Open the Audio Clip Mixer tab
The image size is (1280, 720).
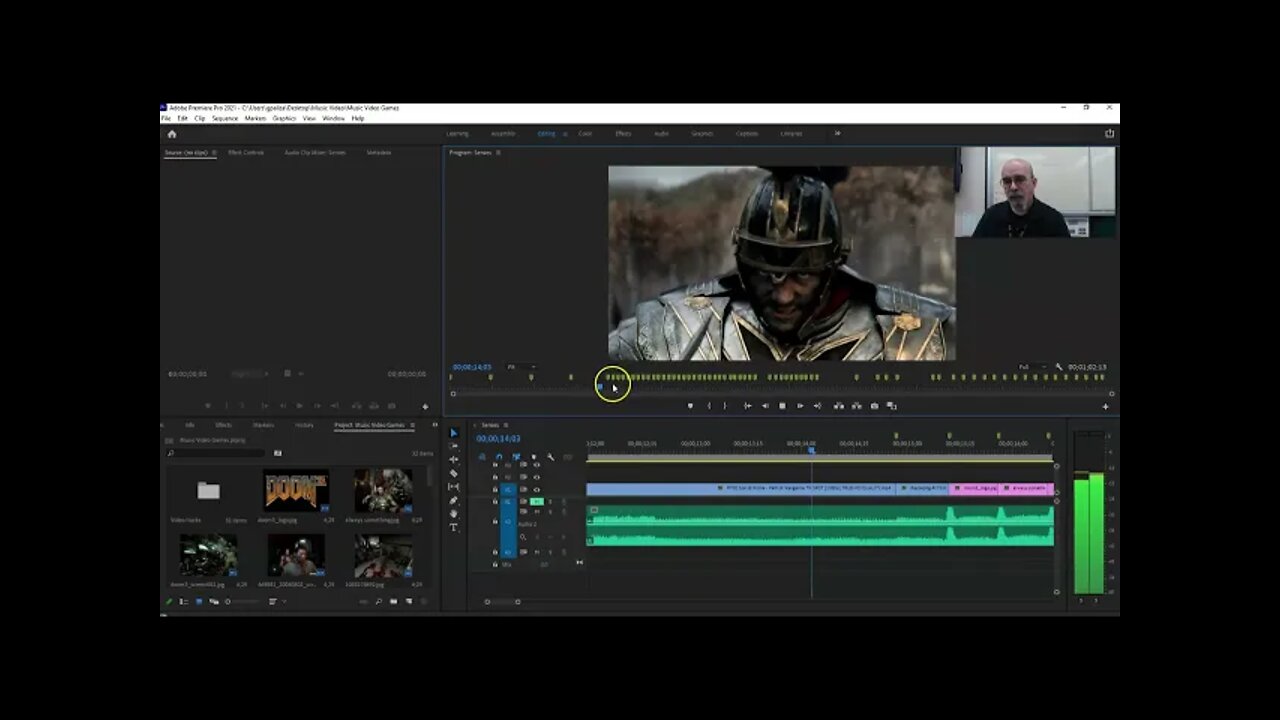tap(315, 152)
